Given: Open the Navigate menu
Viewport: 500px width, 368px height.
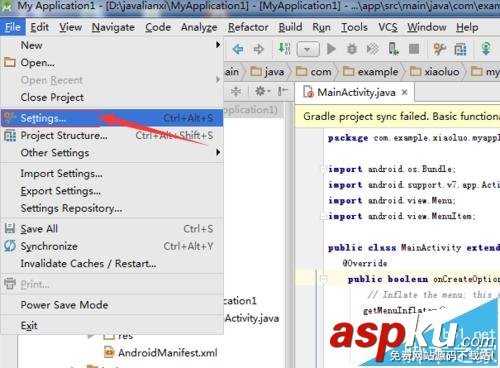Looking at the screenshot, I should [x=113, y=27].
